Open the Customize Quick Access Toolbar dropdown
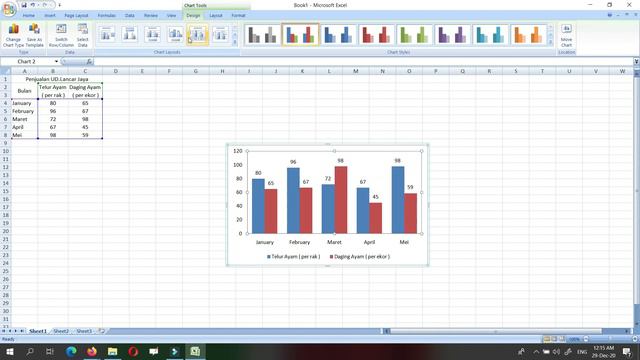Viewport: 640px width, 360px height. coord(60,5)
